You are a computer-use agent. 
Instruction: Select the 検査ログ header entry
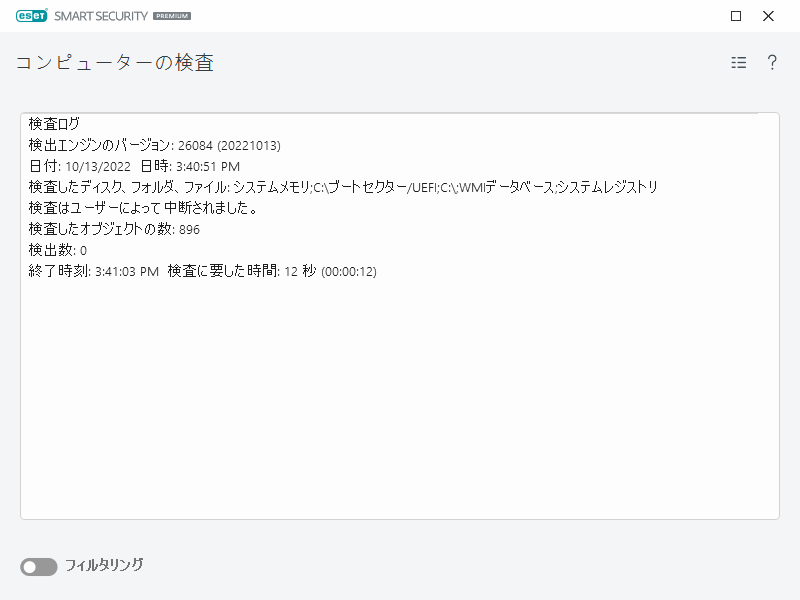tap(48, 124)
